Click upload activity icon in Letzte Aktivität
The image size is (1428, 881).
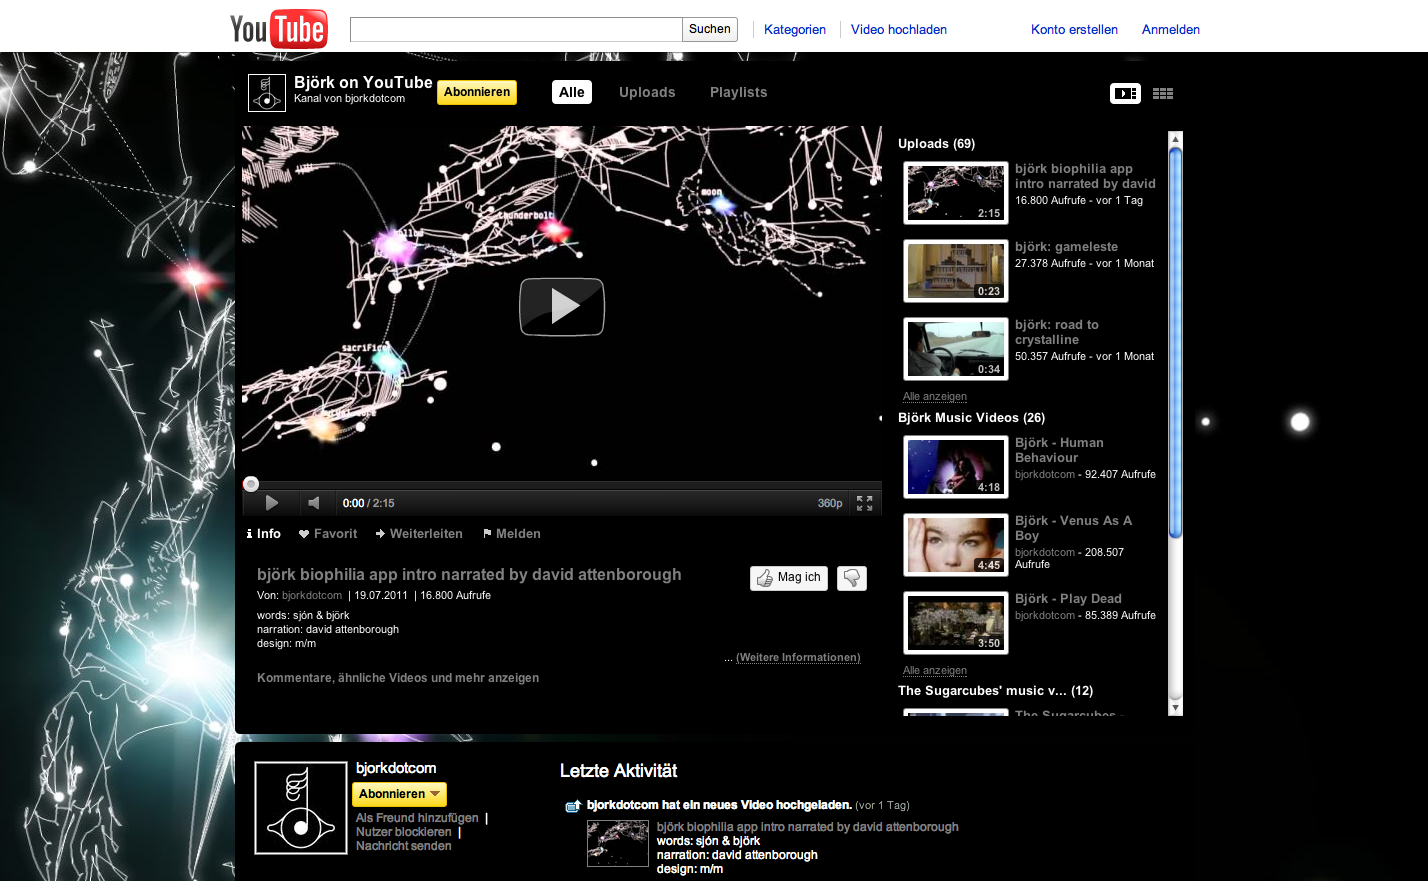click(573, 806)
